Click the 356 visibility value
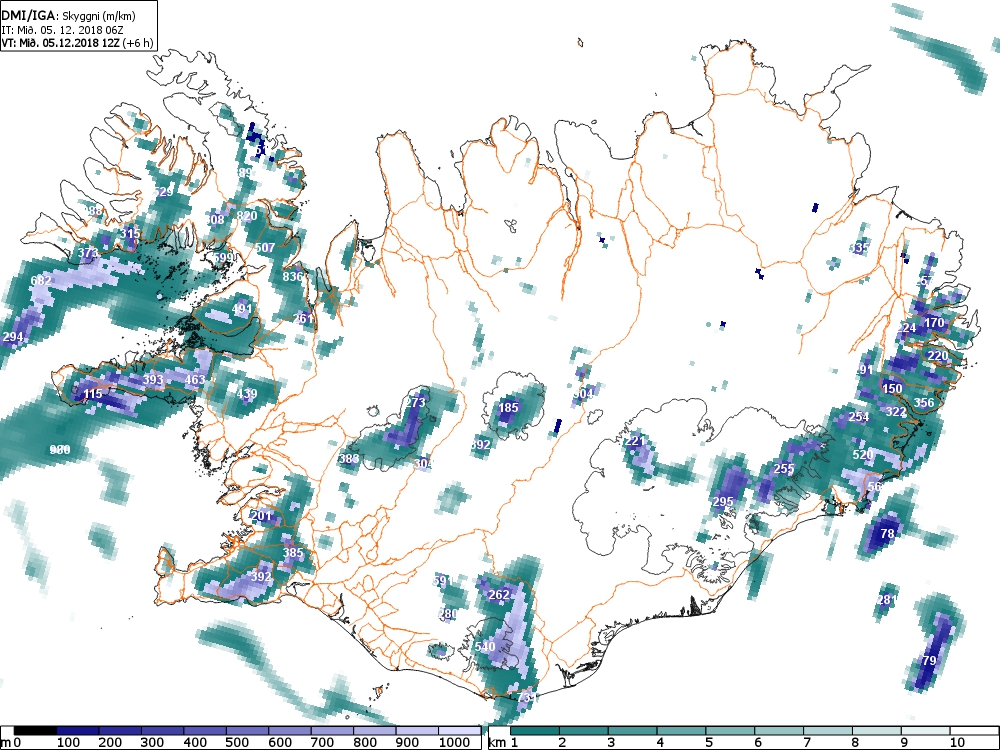Image resolution: width=1000 pixels, height=750 pixels. (x=923, y=402)
